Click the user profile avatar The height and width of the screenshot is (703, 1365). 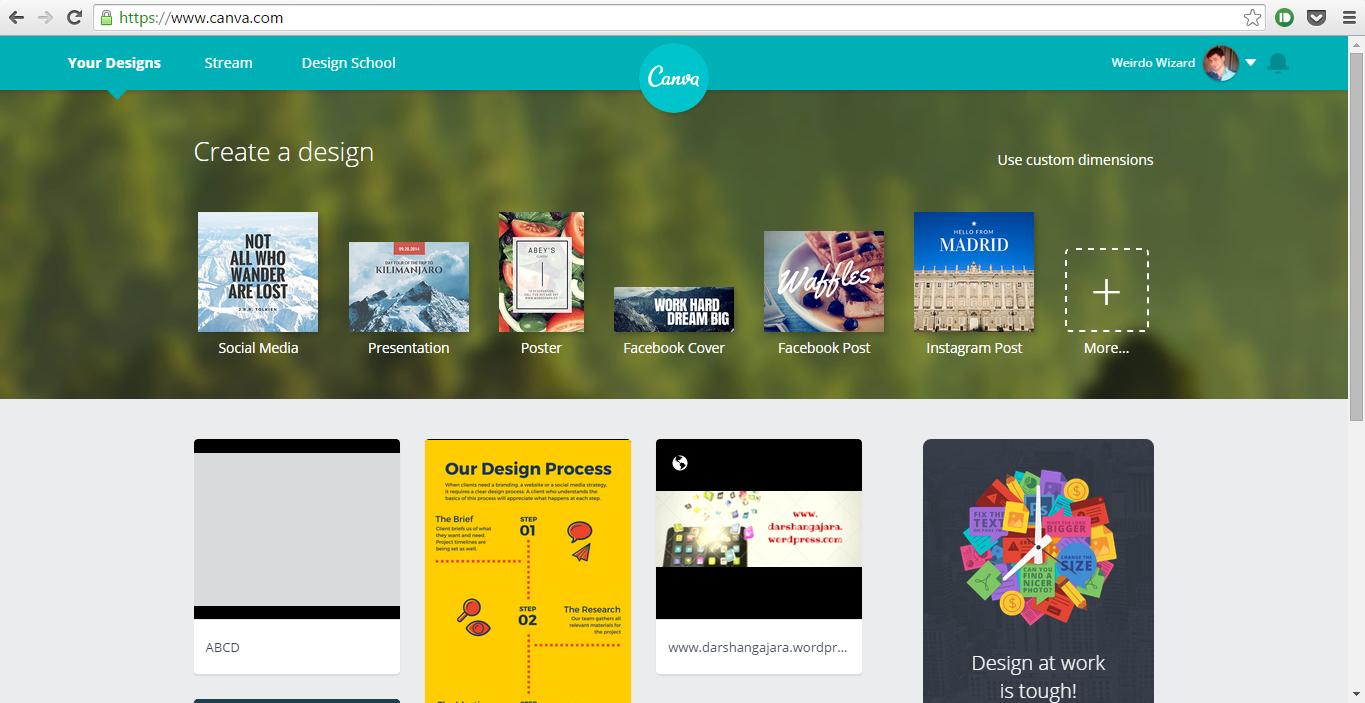coord(1220,63)
